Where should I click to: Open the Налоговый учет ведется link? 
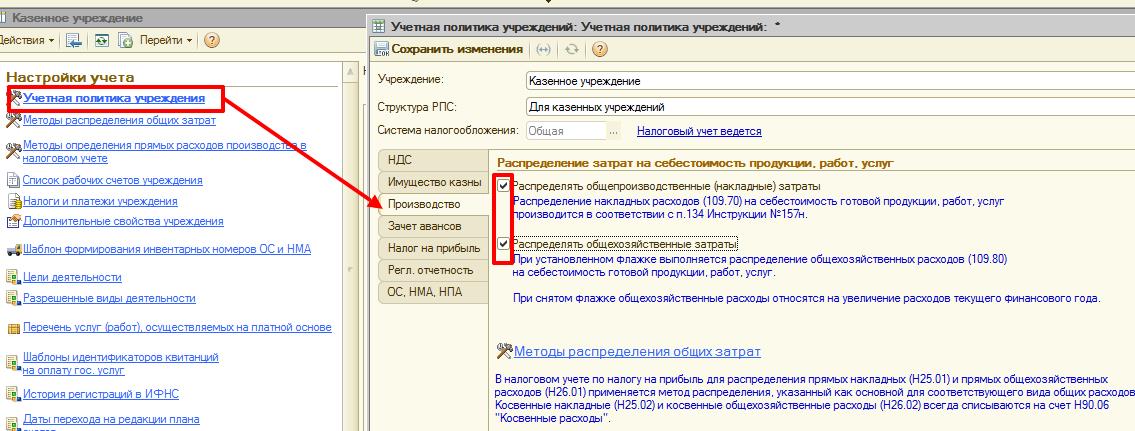[699, 131]
